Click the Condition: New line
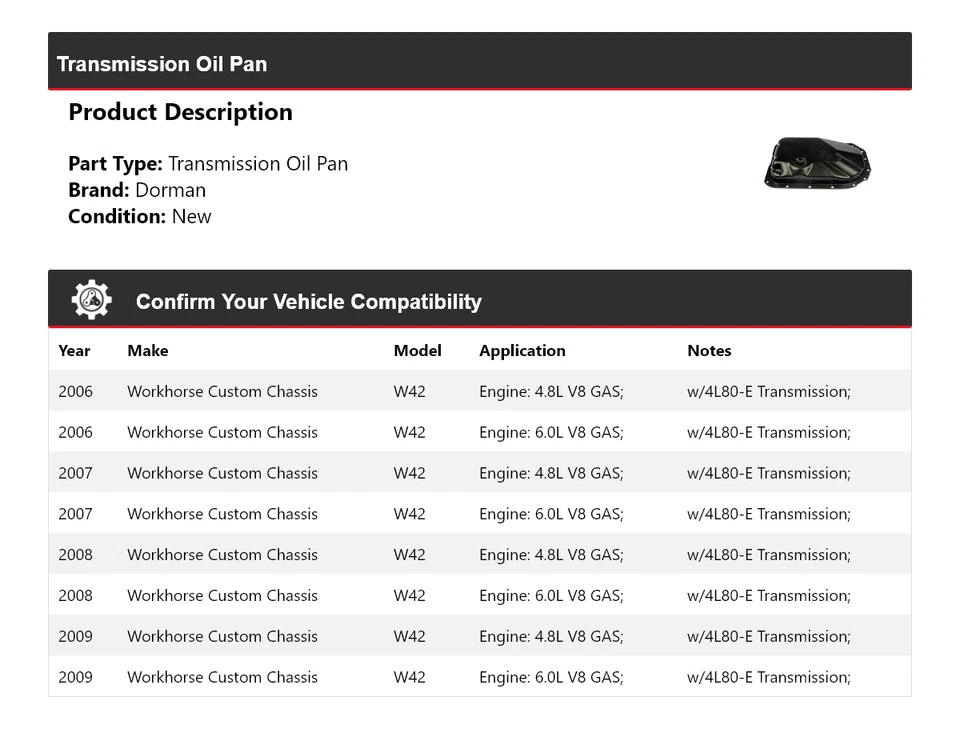The height and width of the screenshot is (729, 960). click(x=140, y=216)
